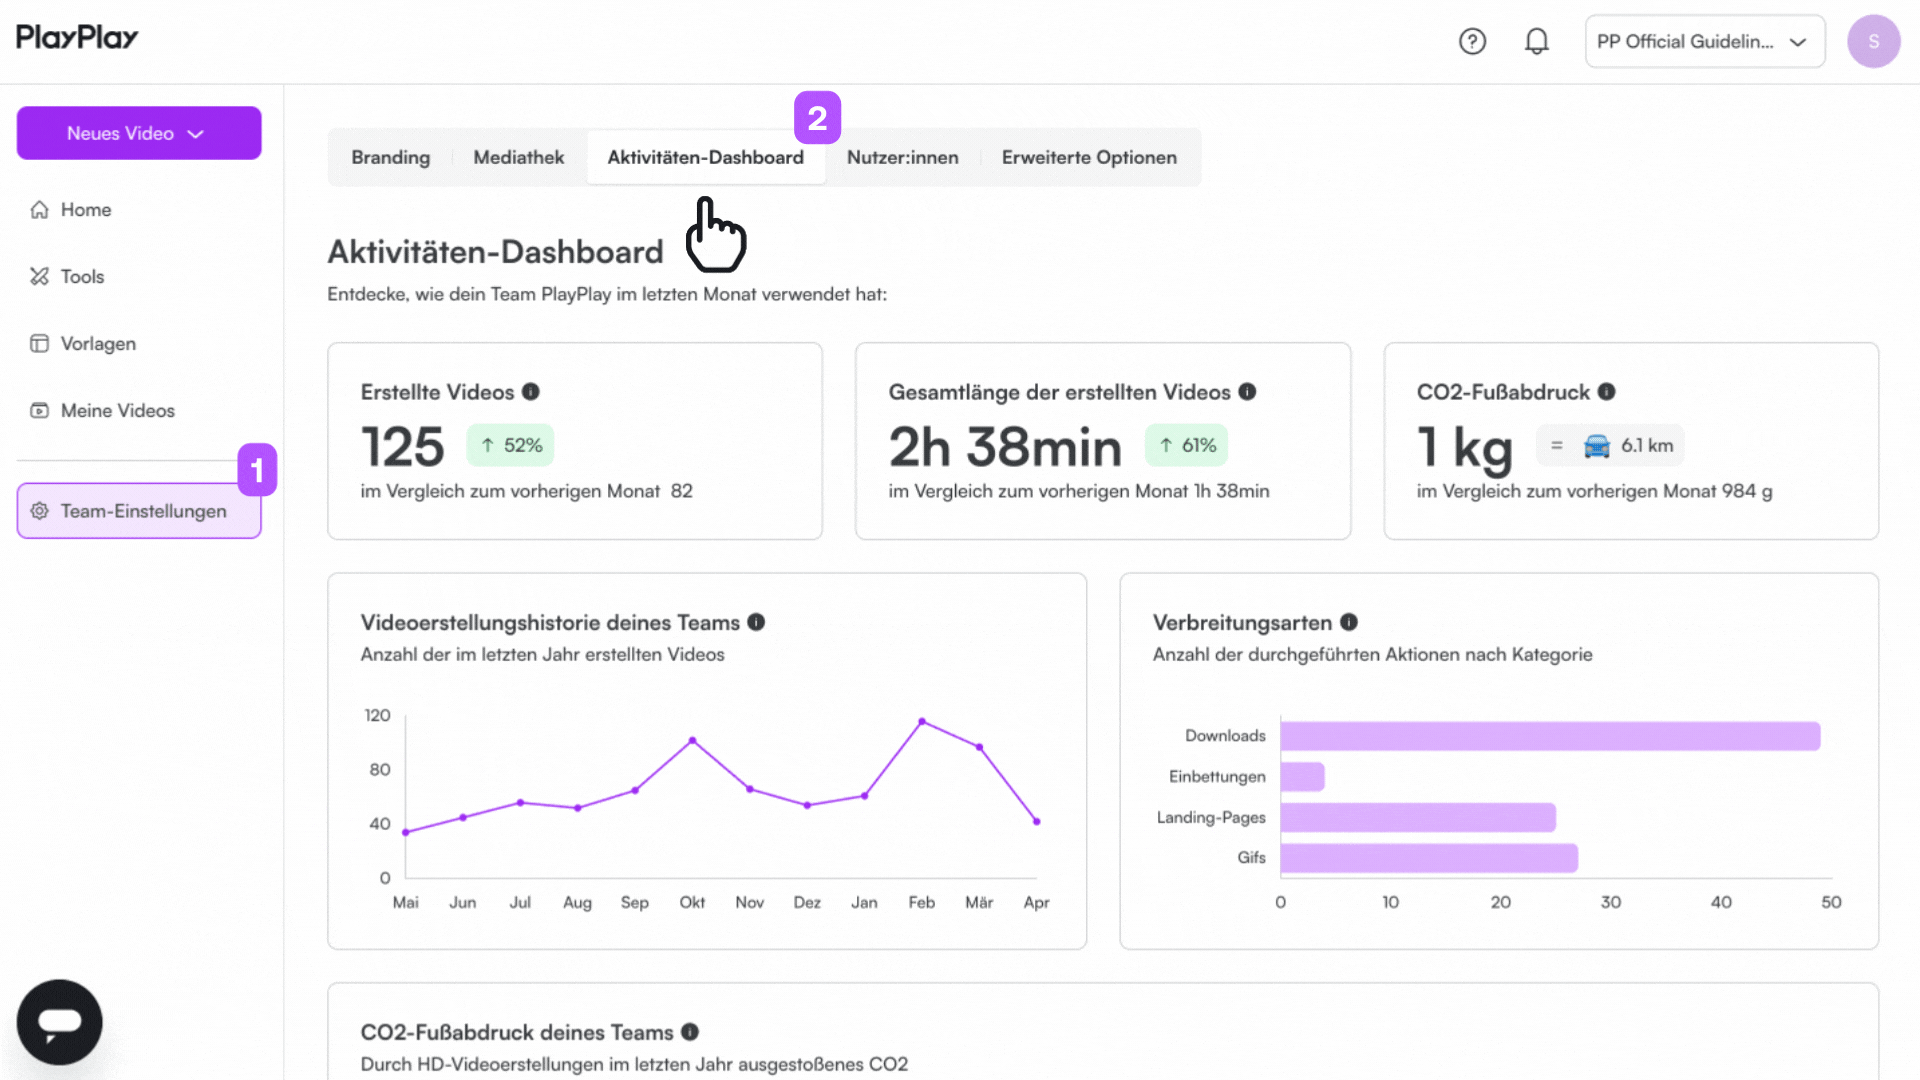Go to Erweiterte Optionen tab
Viewport: 1920px width, 1080px height.
(x=1089, y=157)
